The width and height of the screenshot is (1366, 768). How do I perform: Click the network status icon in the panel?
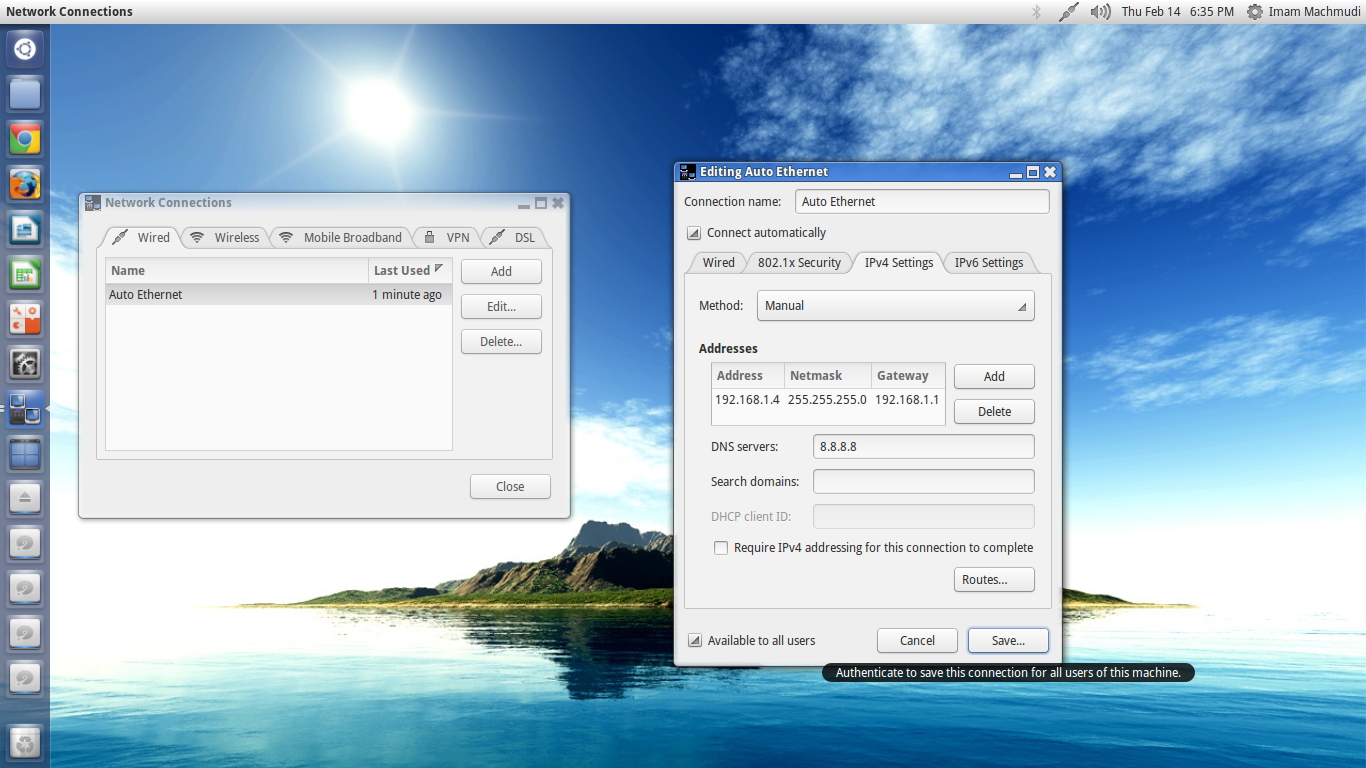click(x=1068, y=11)
